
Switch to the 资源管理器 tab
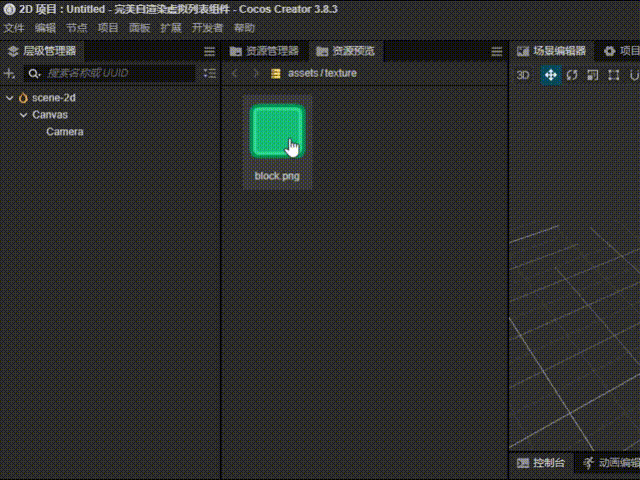click(x=264, y=51)
